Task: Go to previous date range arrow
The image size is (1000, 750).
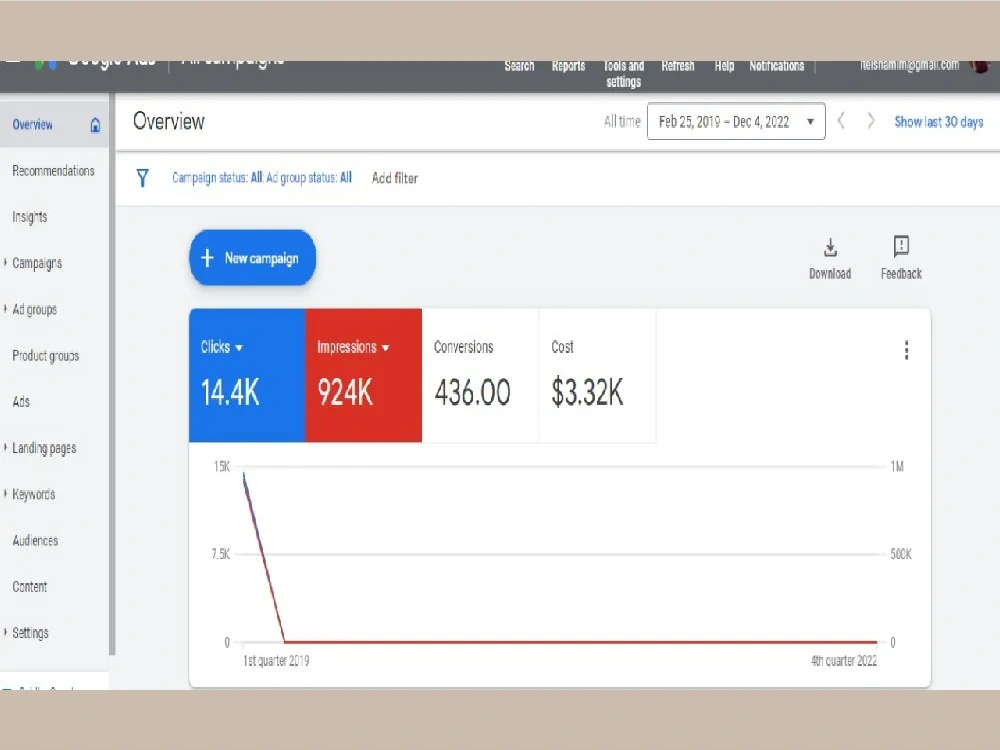Action: tap(841, 121)
